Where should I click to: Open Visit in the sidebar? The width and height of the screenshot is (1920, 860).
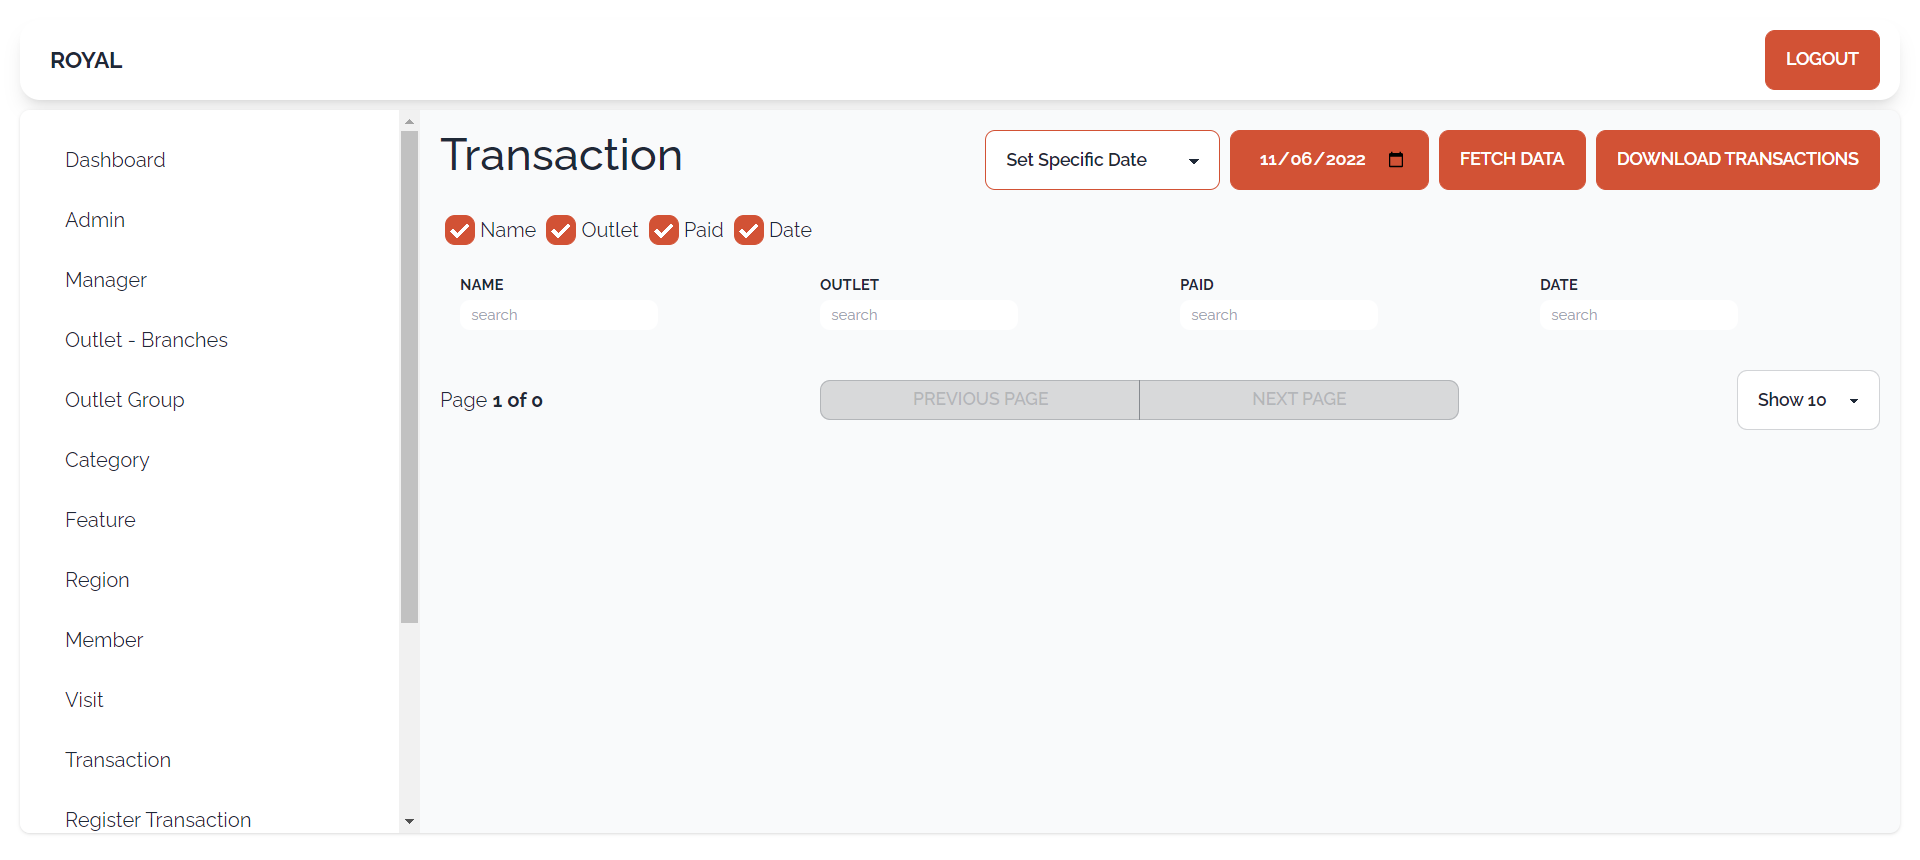84,700
